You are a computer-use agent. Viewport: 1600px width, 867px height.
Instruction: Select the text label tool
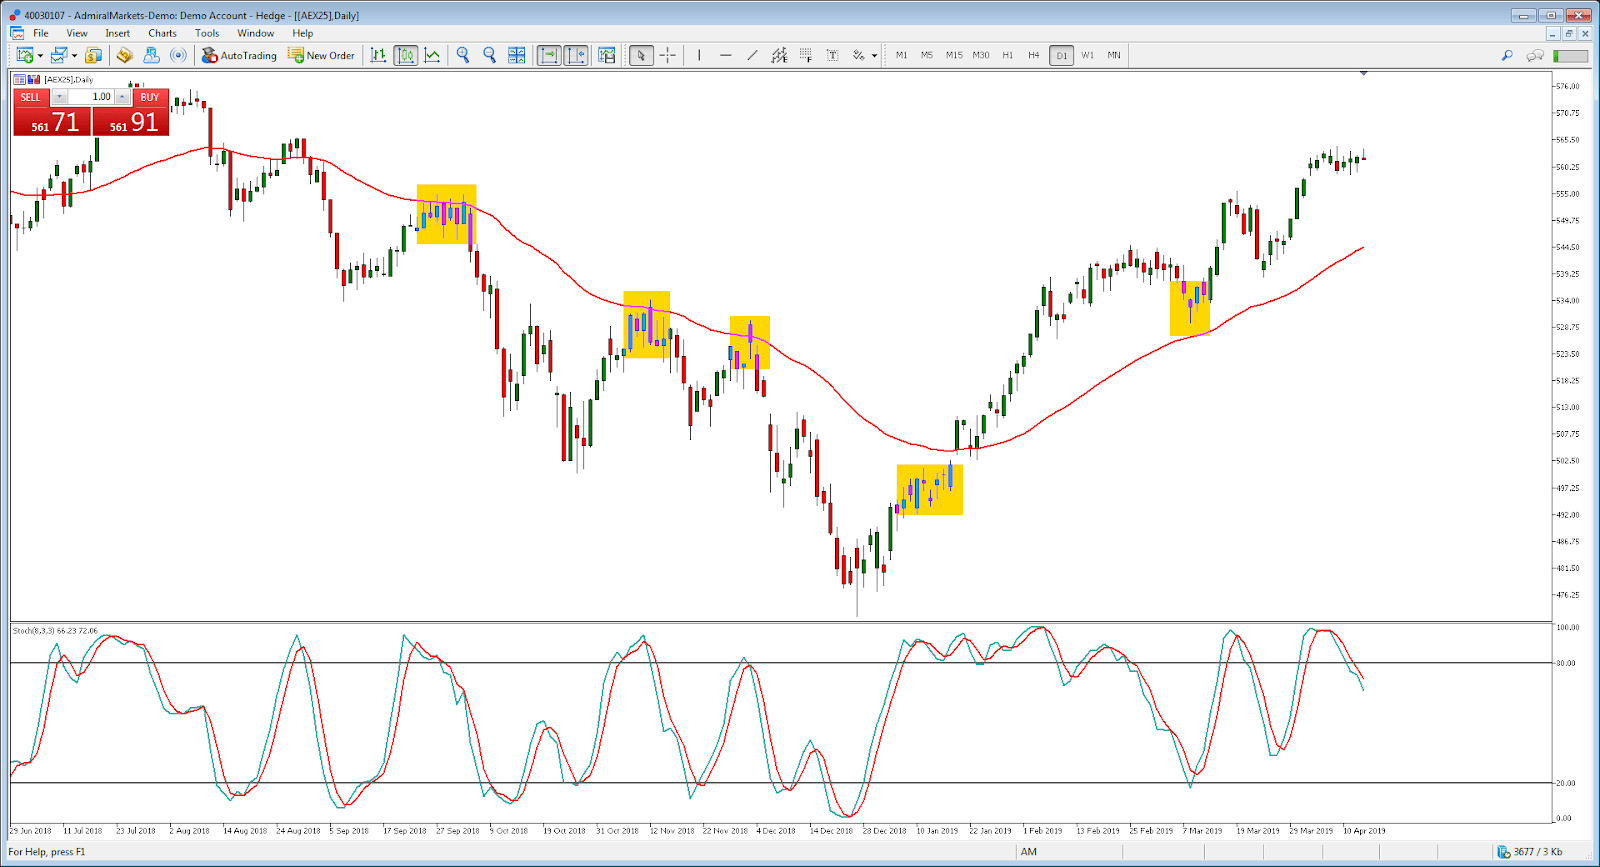tap(832, 55)
